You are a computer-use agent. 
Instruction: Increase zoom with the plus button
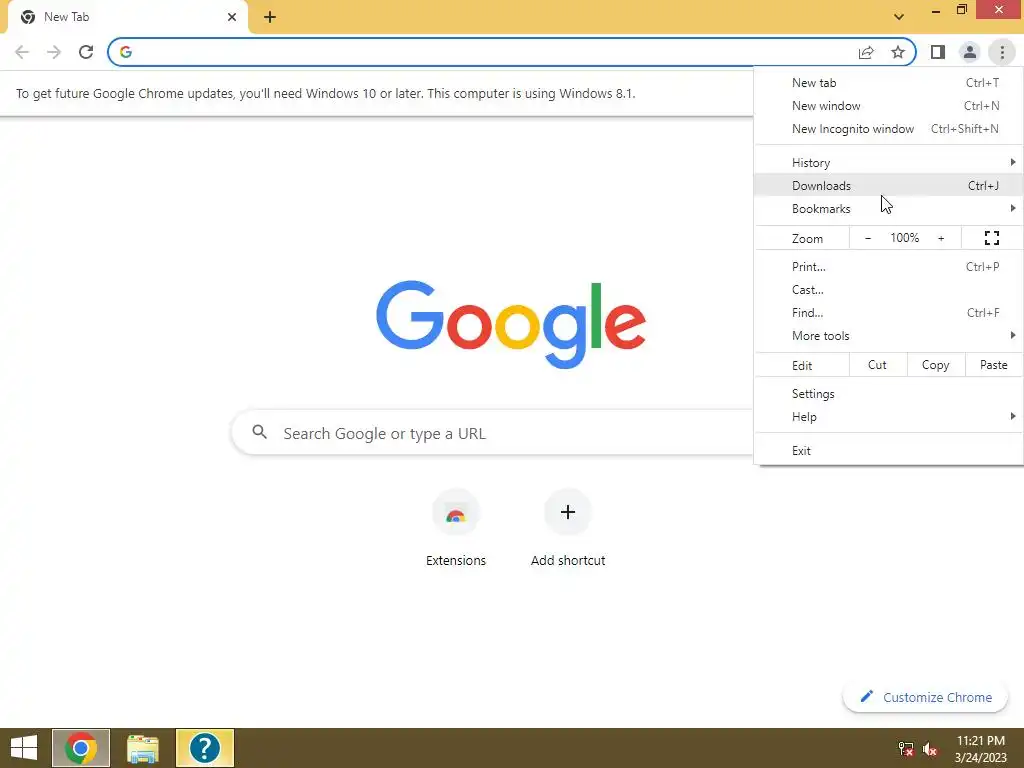pyautogui.click(x=941, y=238)
